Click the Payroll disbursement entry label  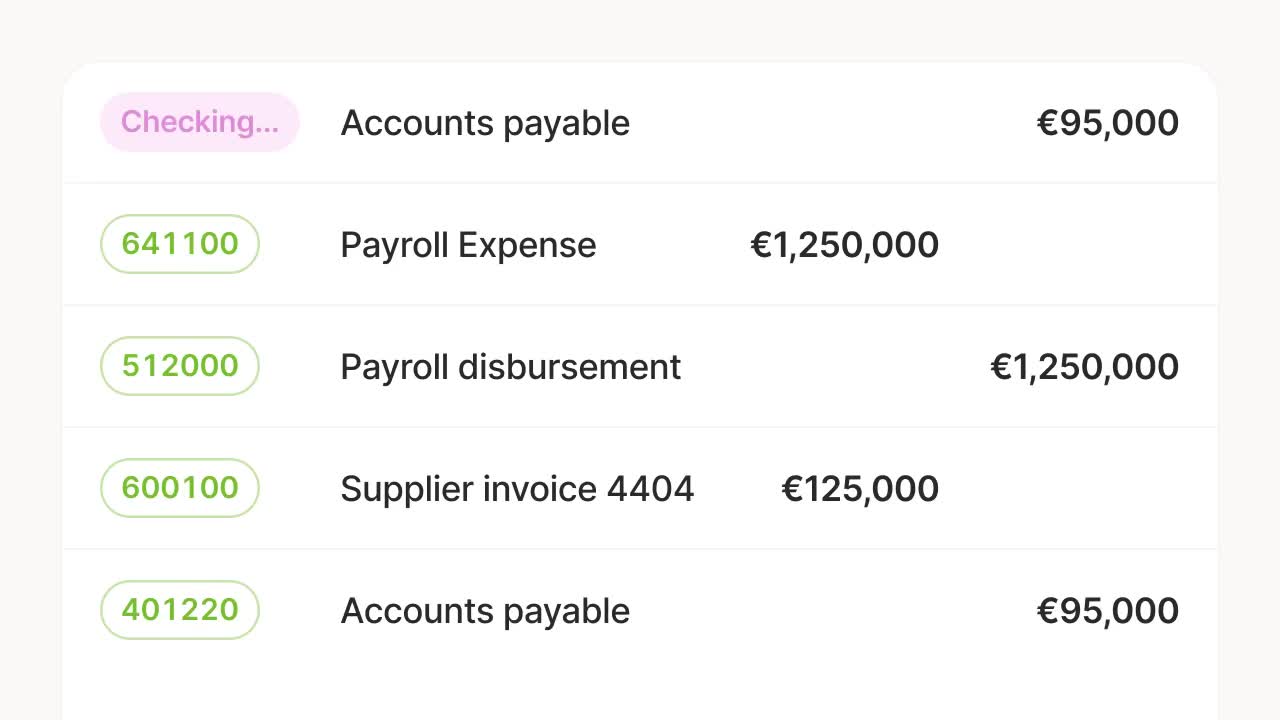tap(510, 367)
